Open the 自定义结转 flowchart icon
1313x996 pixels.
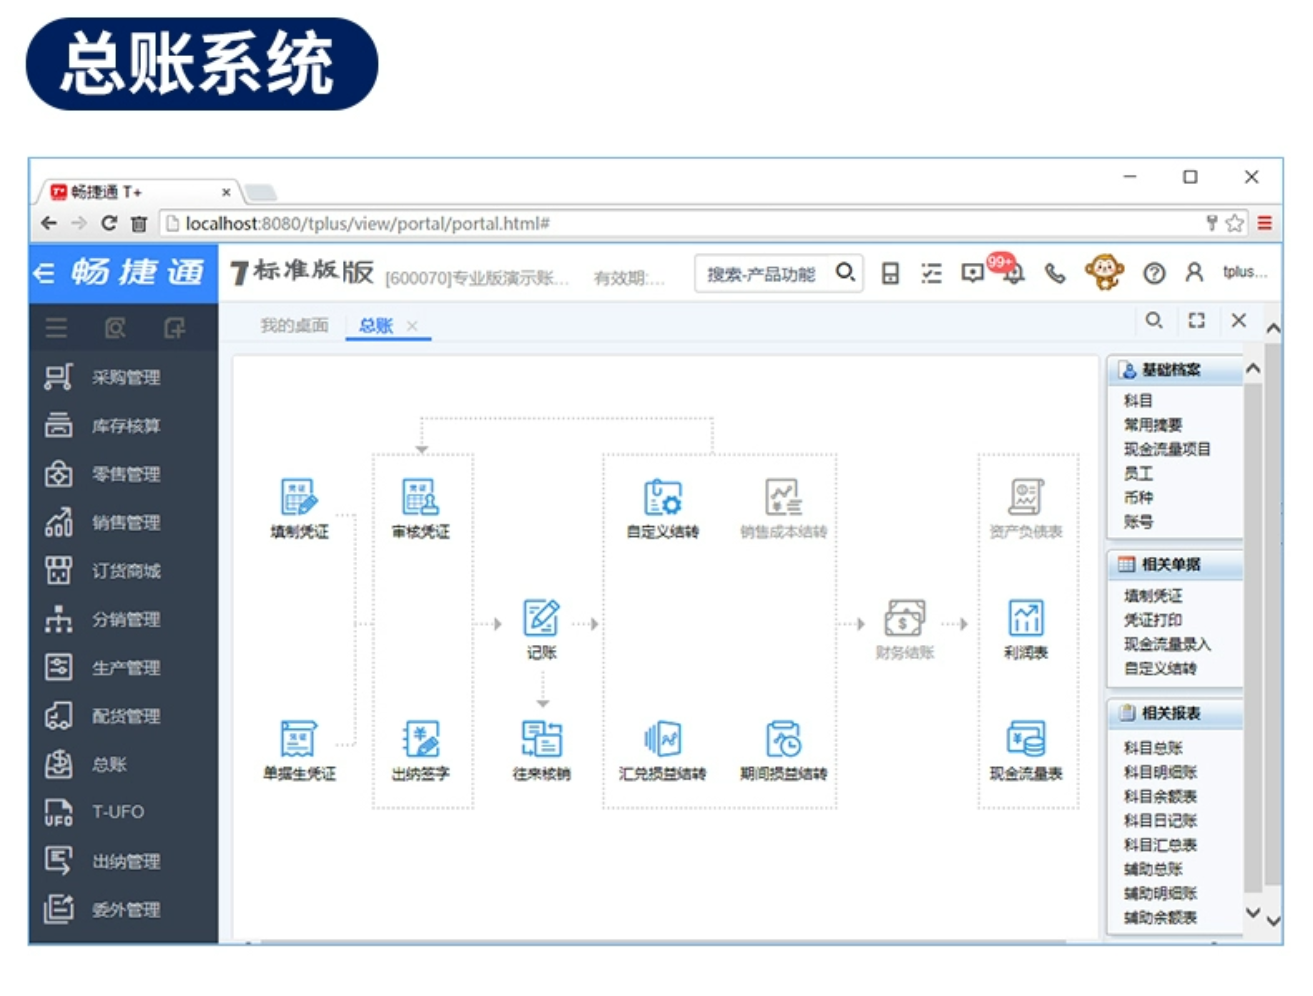point(662,497)
